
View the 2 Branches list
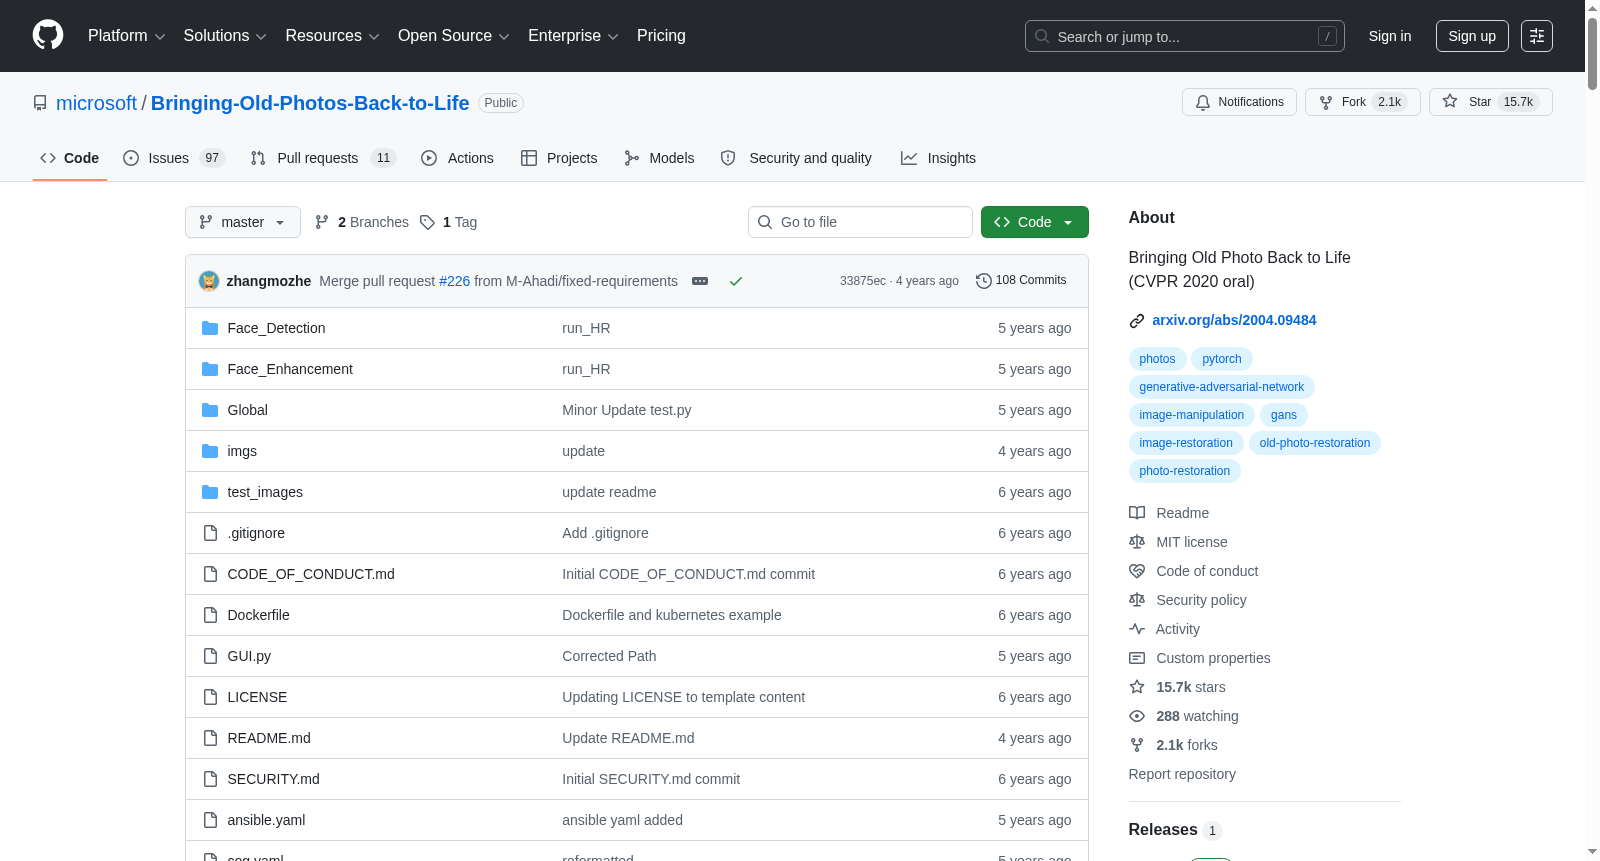pyautogui.click(x=362, y=222)
